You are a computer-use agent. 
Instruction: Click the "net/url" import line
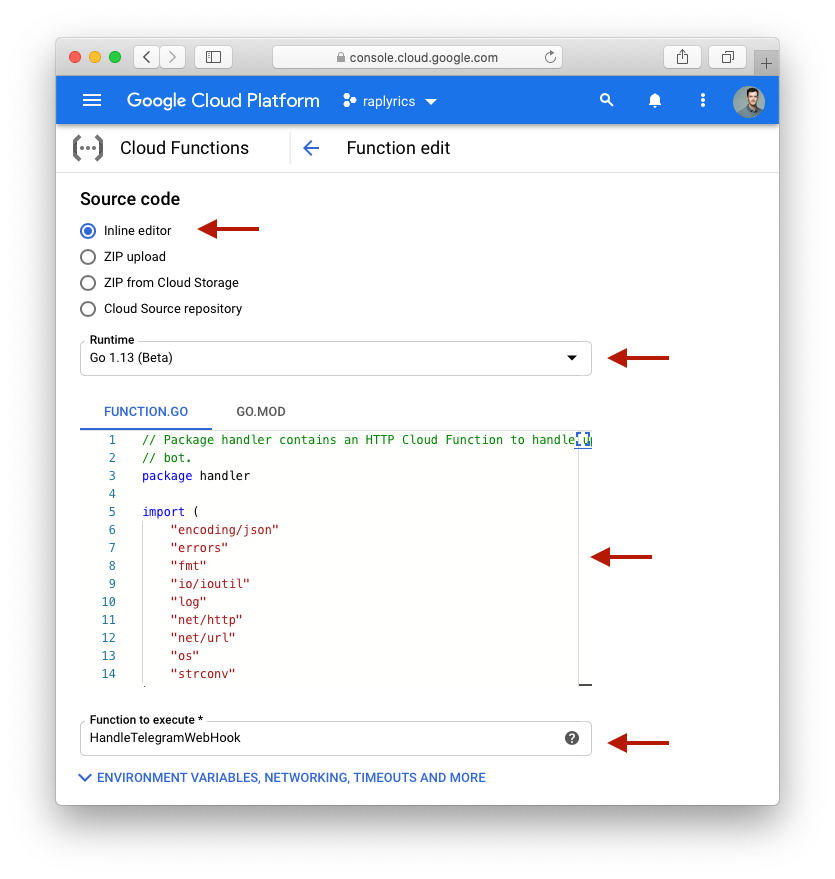tap(203, 638)
